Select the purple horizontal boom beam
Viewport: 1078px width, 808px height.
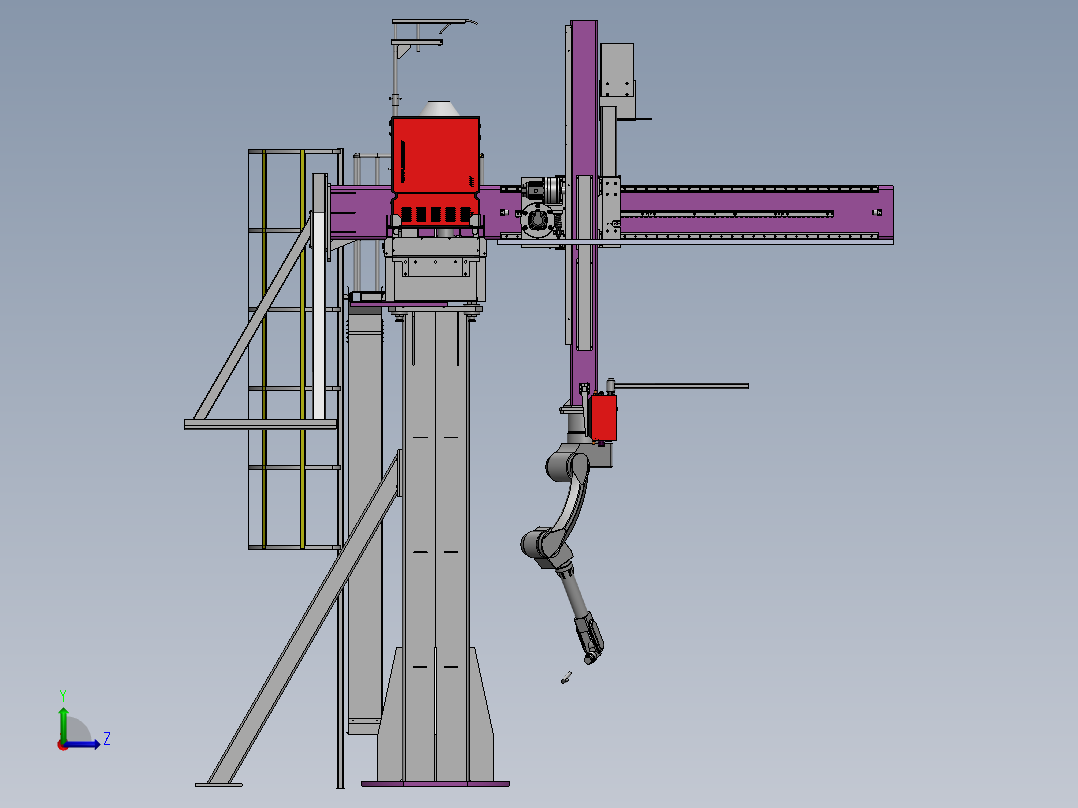pyautogui.click(x=756, y=213)
